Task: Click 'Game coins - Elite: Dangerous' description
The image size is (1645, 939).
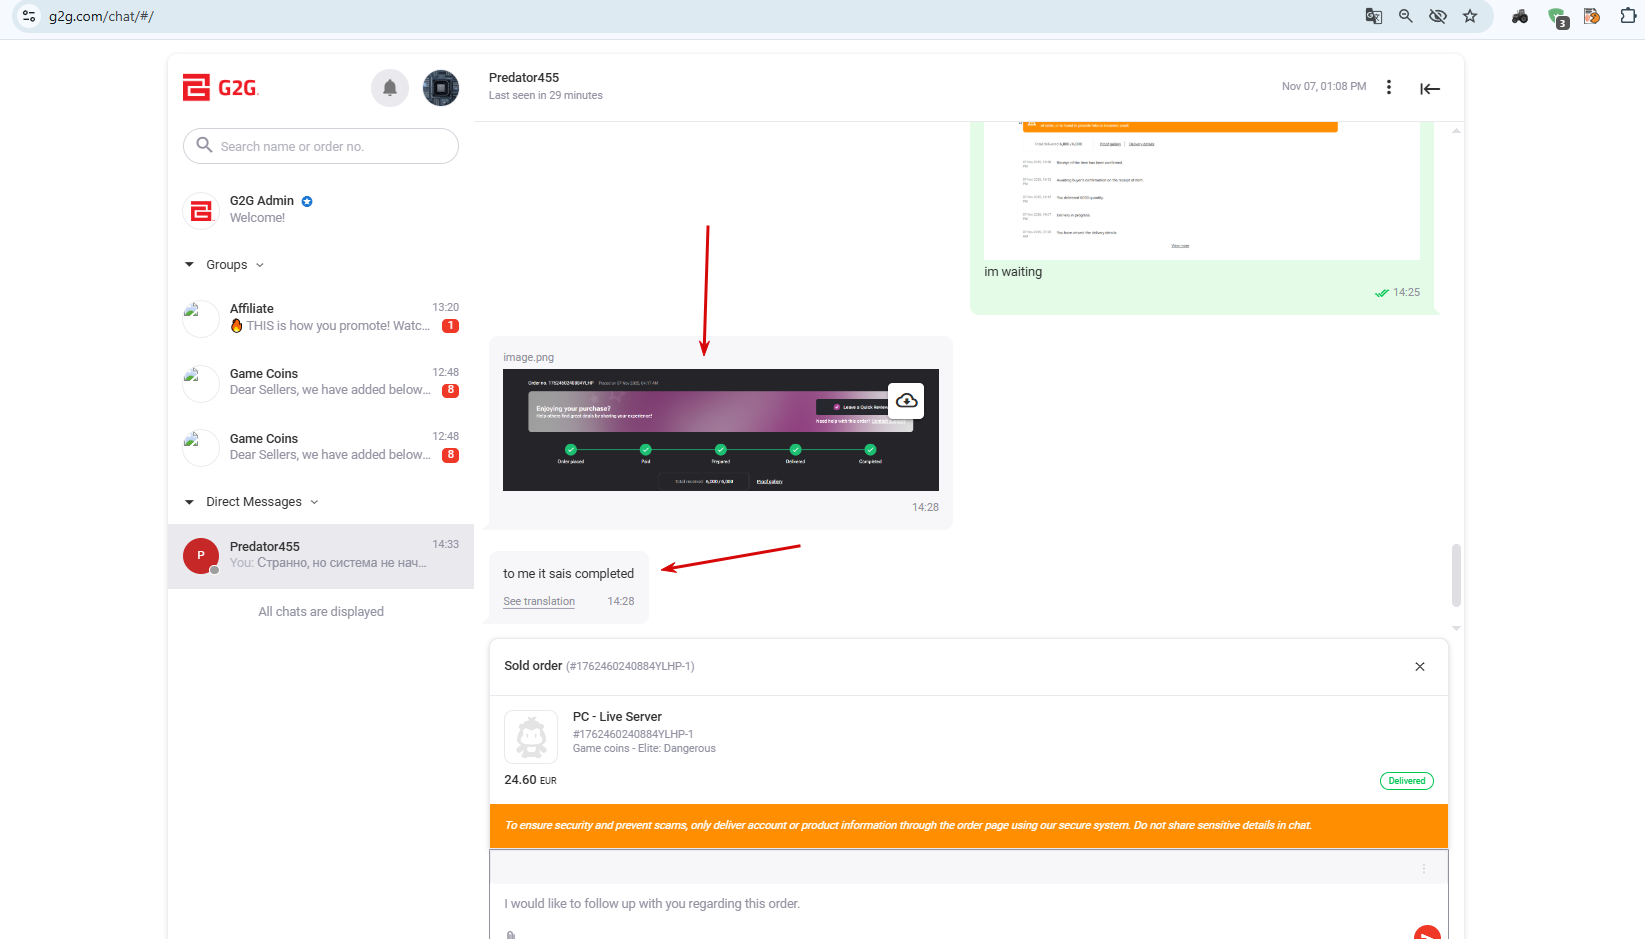Action: click(644, 749)
